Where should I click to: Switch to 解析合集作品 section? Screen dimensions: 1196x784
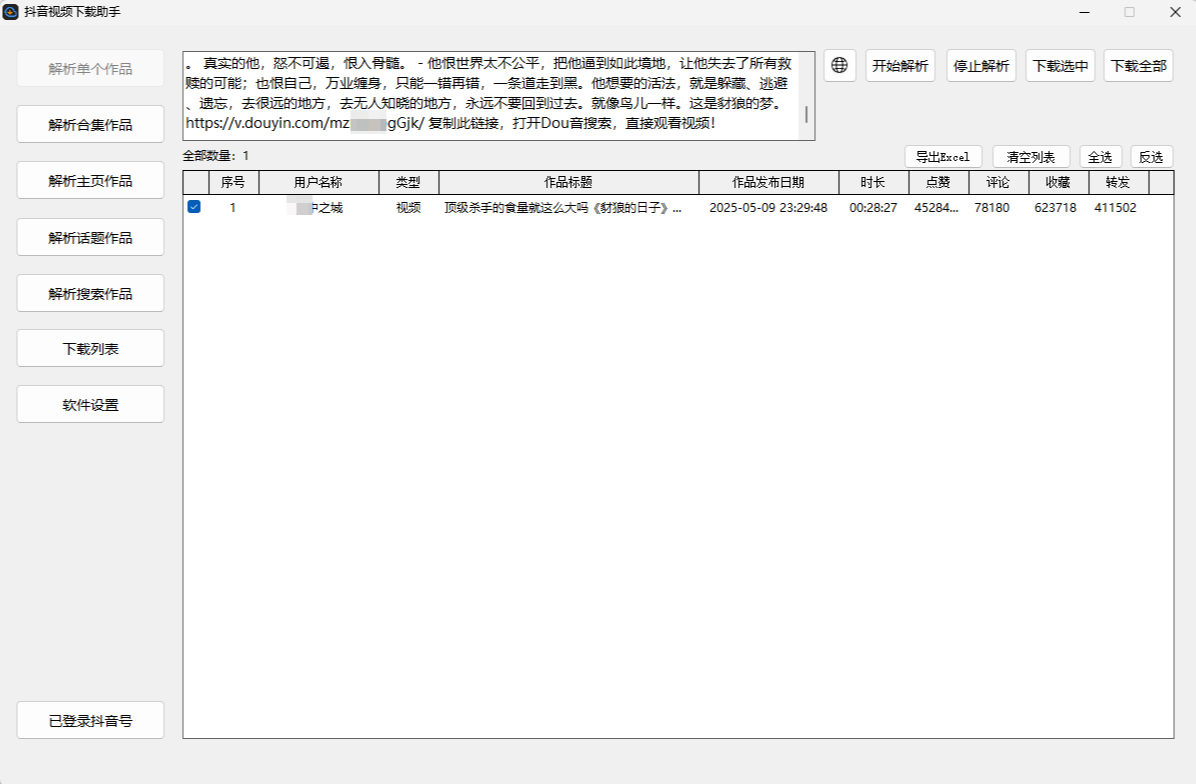tap(90, 124)
